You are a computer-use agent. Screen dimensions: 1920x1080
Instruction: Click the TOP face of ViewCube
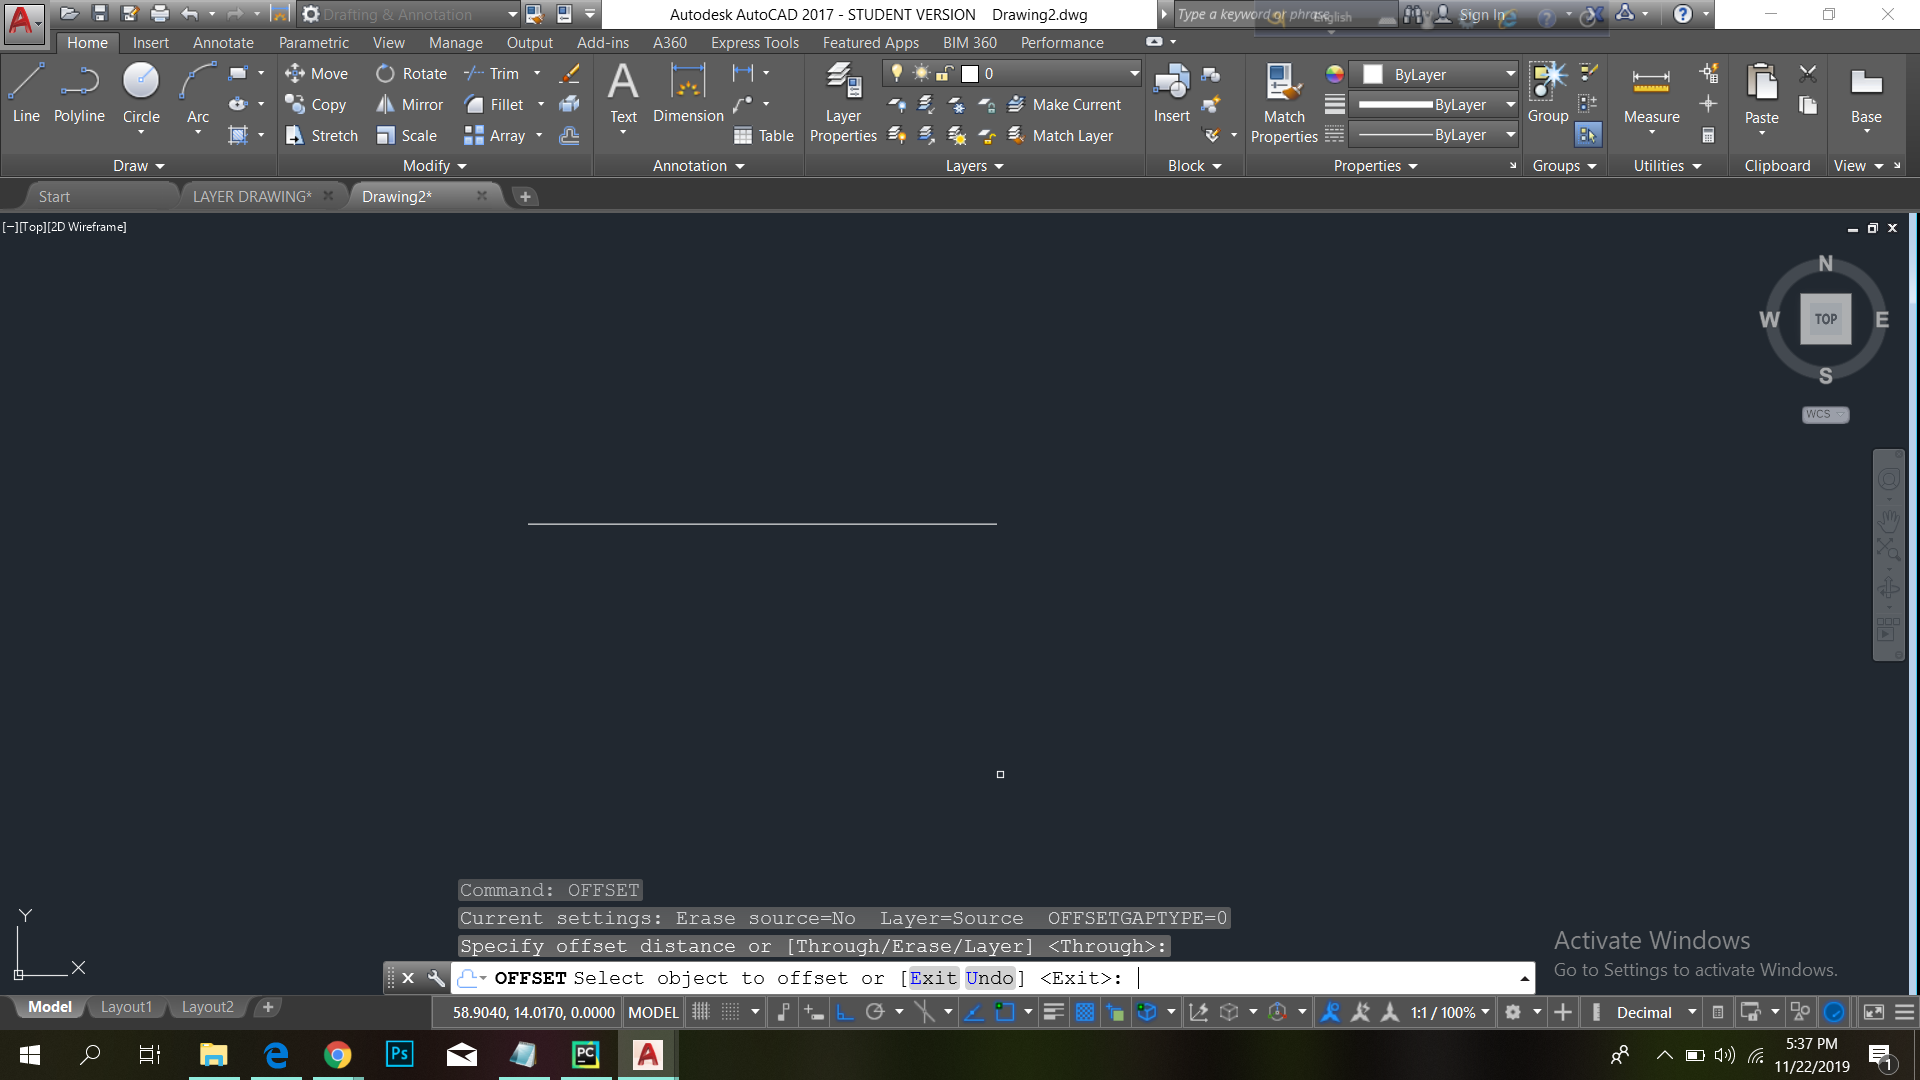[1826, 319]
